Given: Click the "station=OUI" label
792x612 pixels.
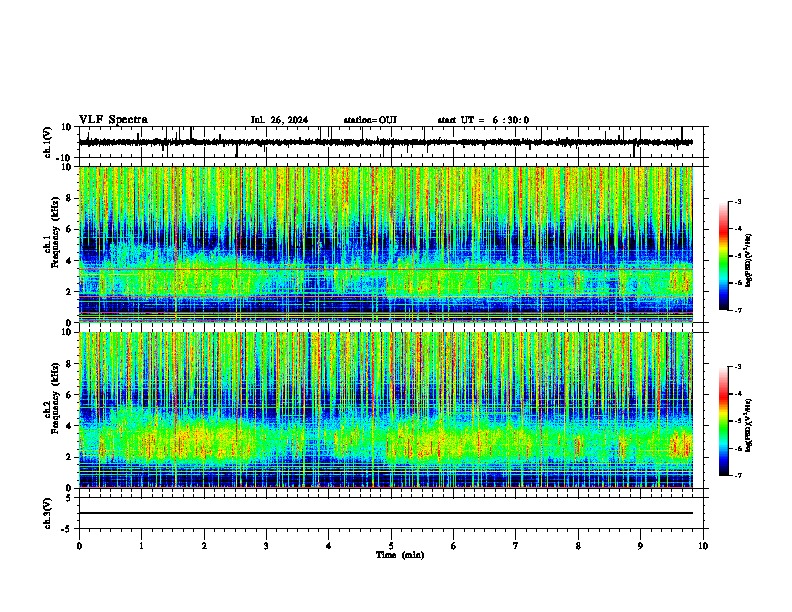Looking at the screenshot, I should pos(370,120).
